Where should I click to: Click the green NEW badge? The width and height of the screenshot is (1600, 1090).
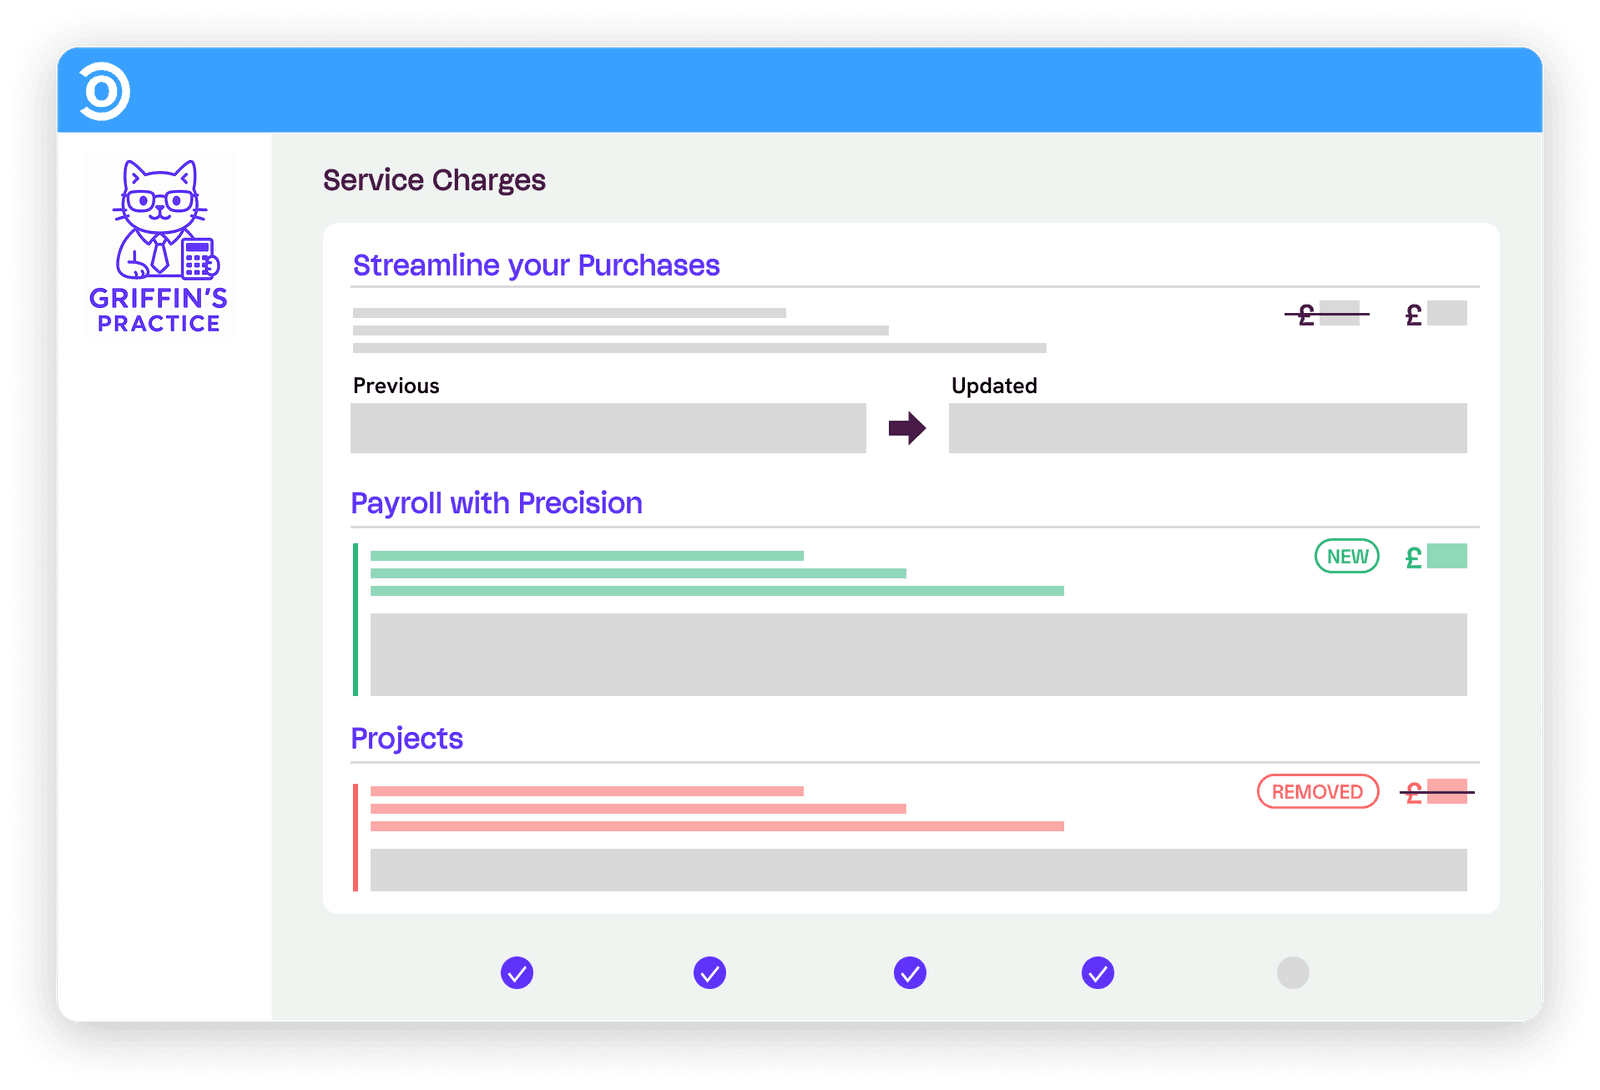(x=1347, y=556)
